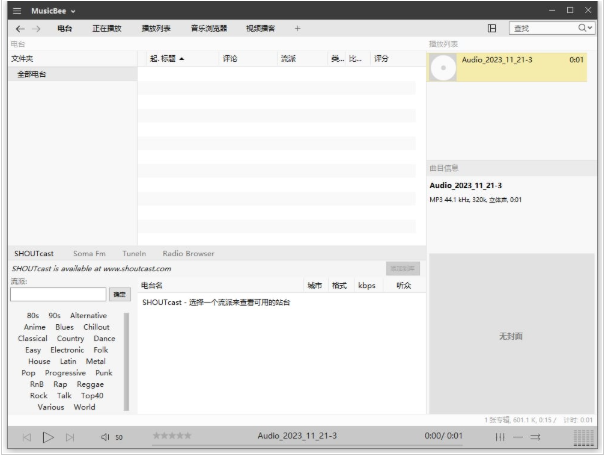The image size is (605, 457).
Task: Click the volume speaker icon
Action: (105, 437)
